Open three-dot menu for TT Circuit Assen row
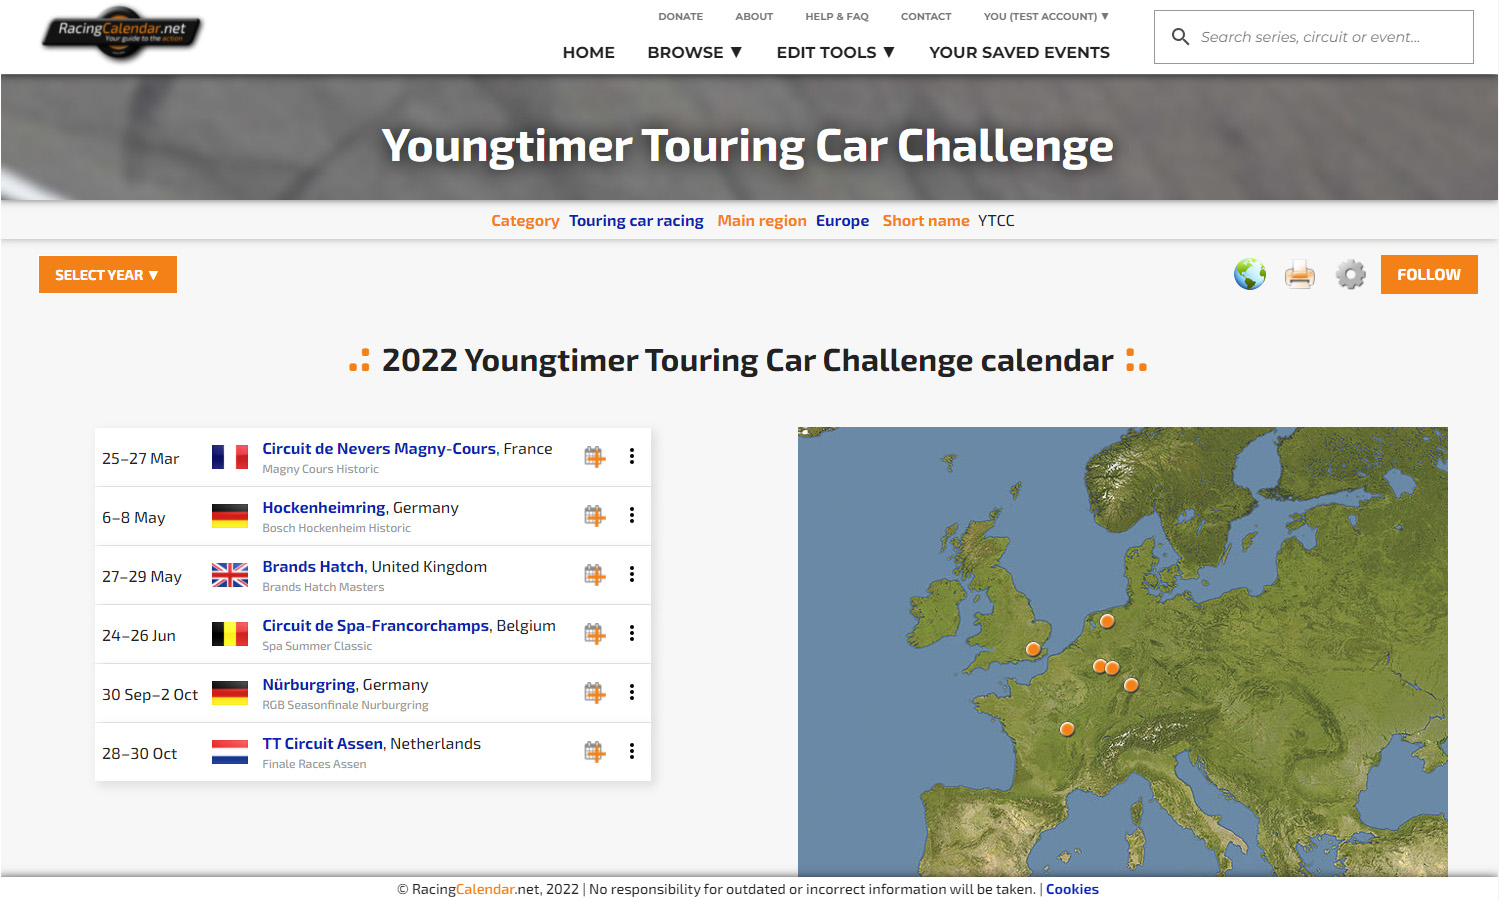This screenshot has width=1500, height=900. [632, 751]
